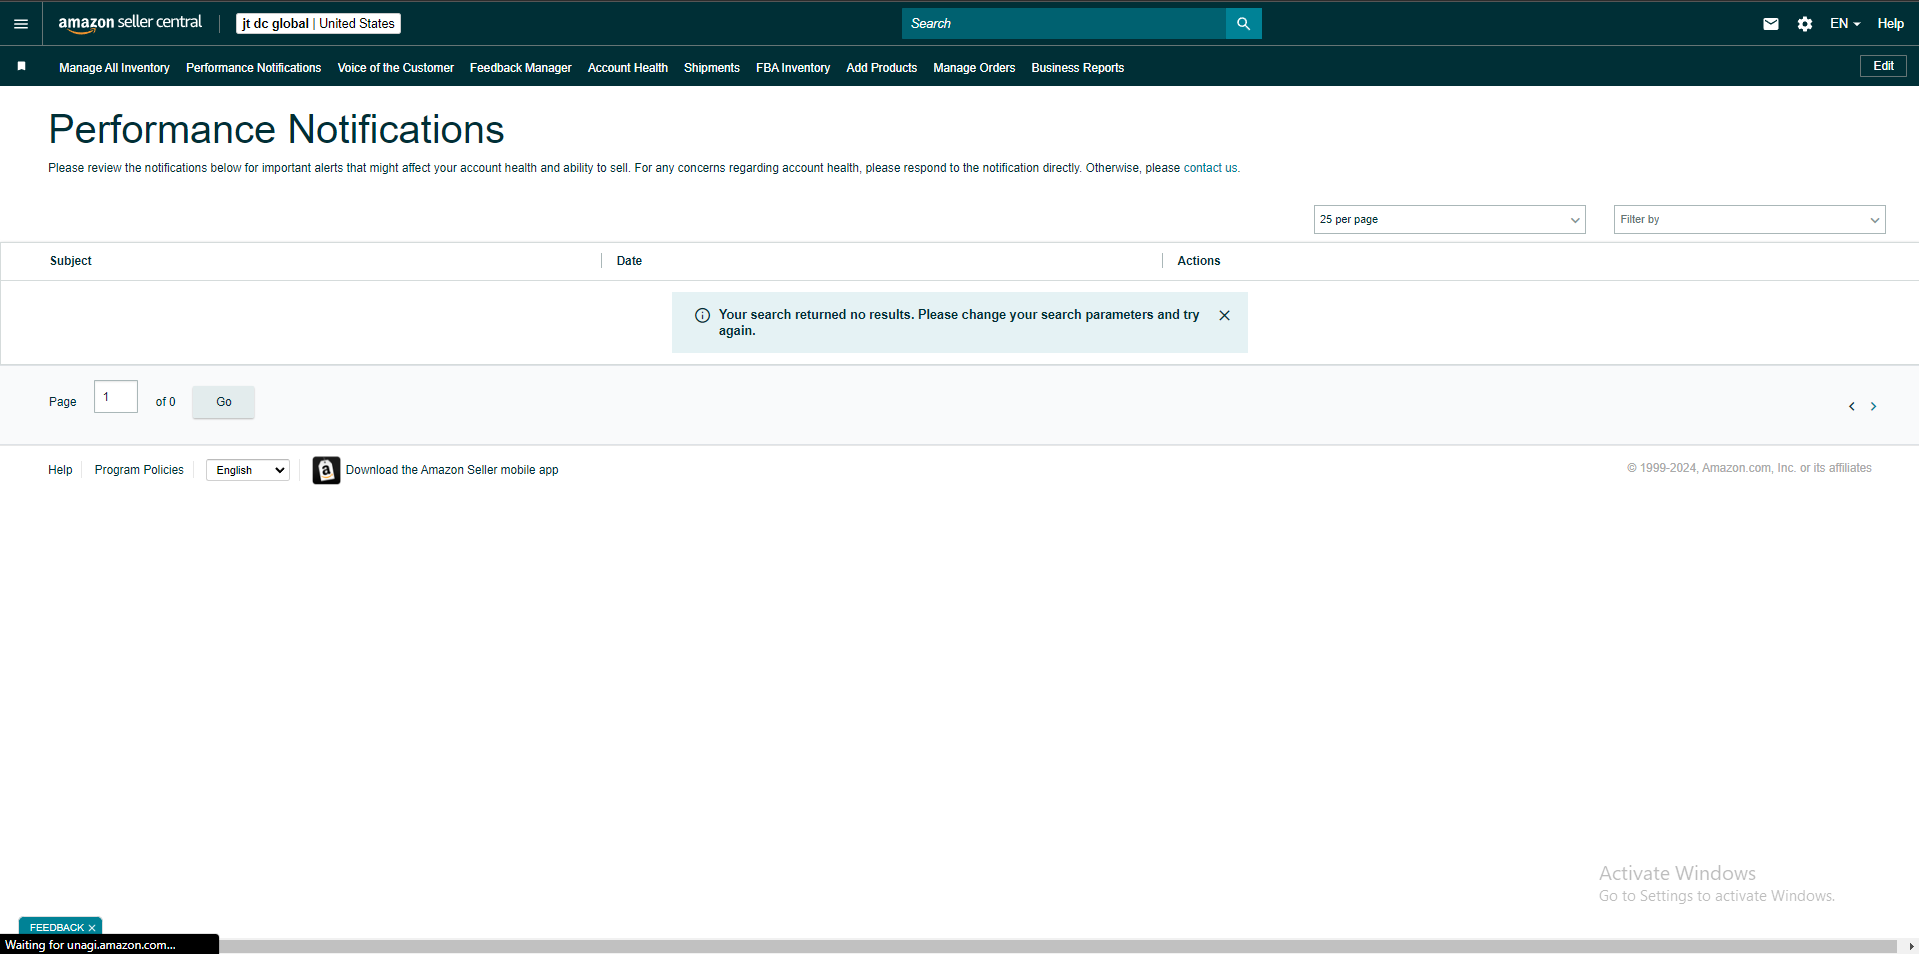Click the Edit favorites button
Image resolution: width=1919 pixels, height=954 pixels.
[1883, 66]
